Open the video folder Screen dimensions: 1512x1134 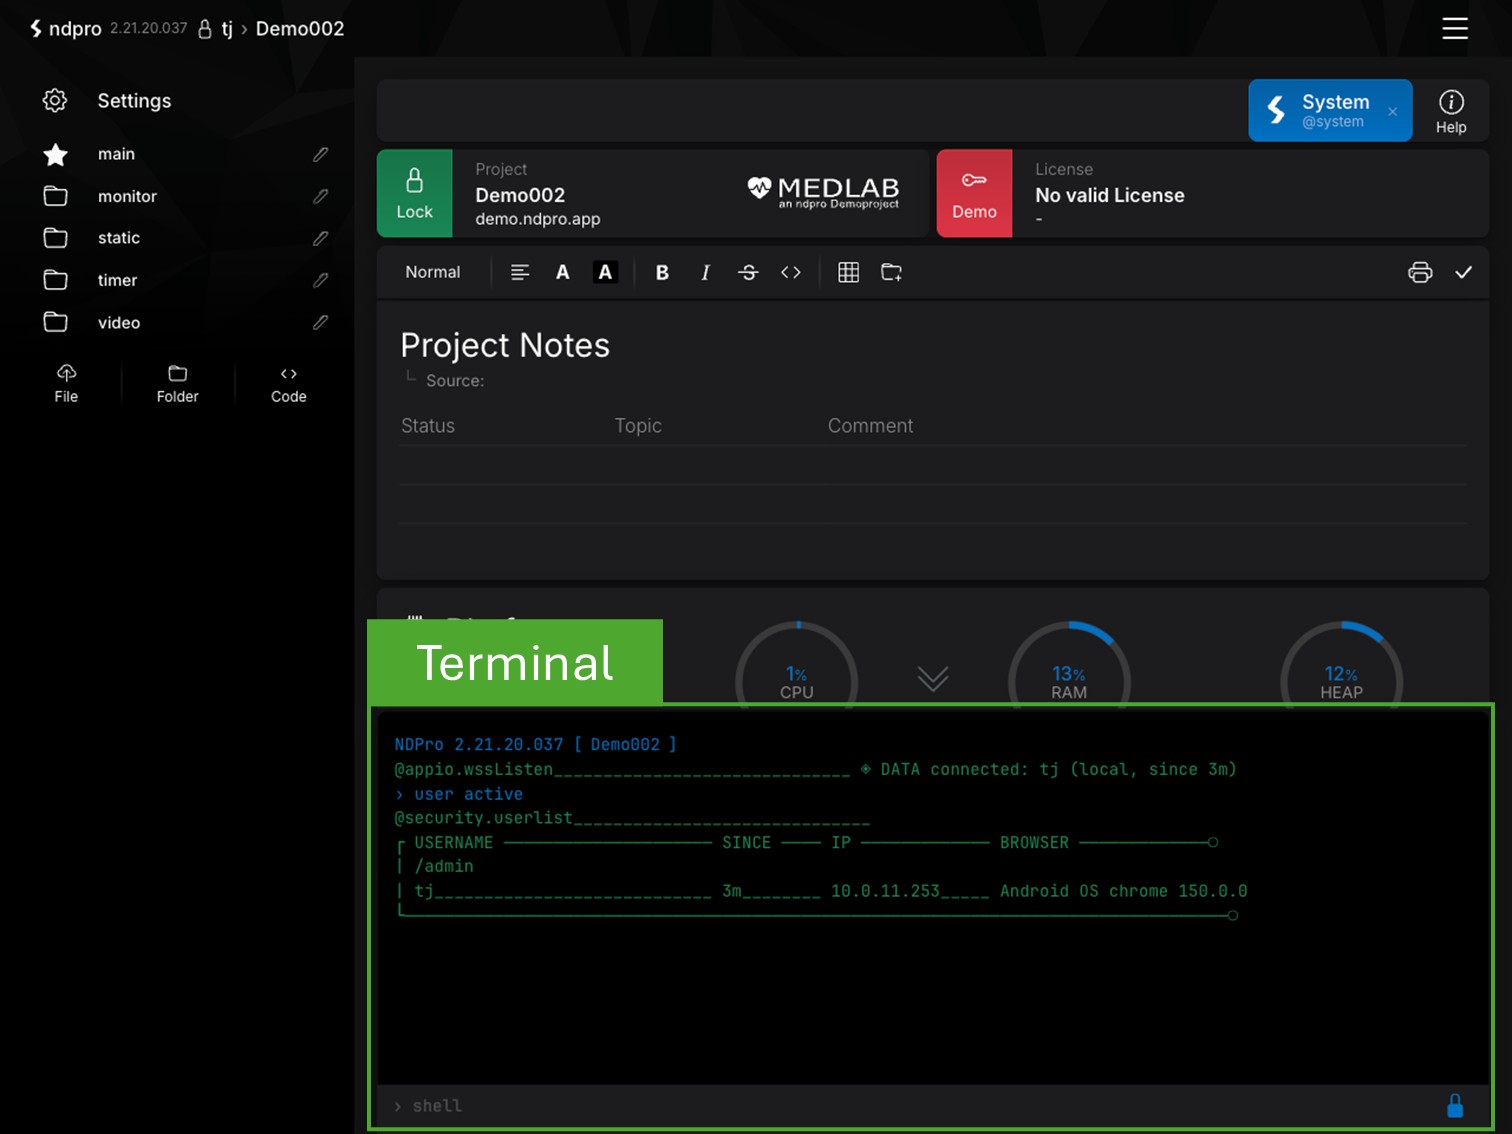pos(119,322)
